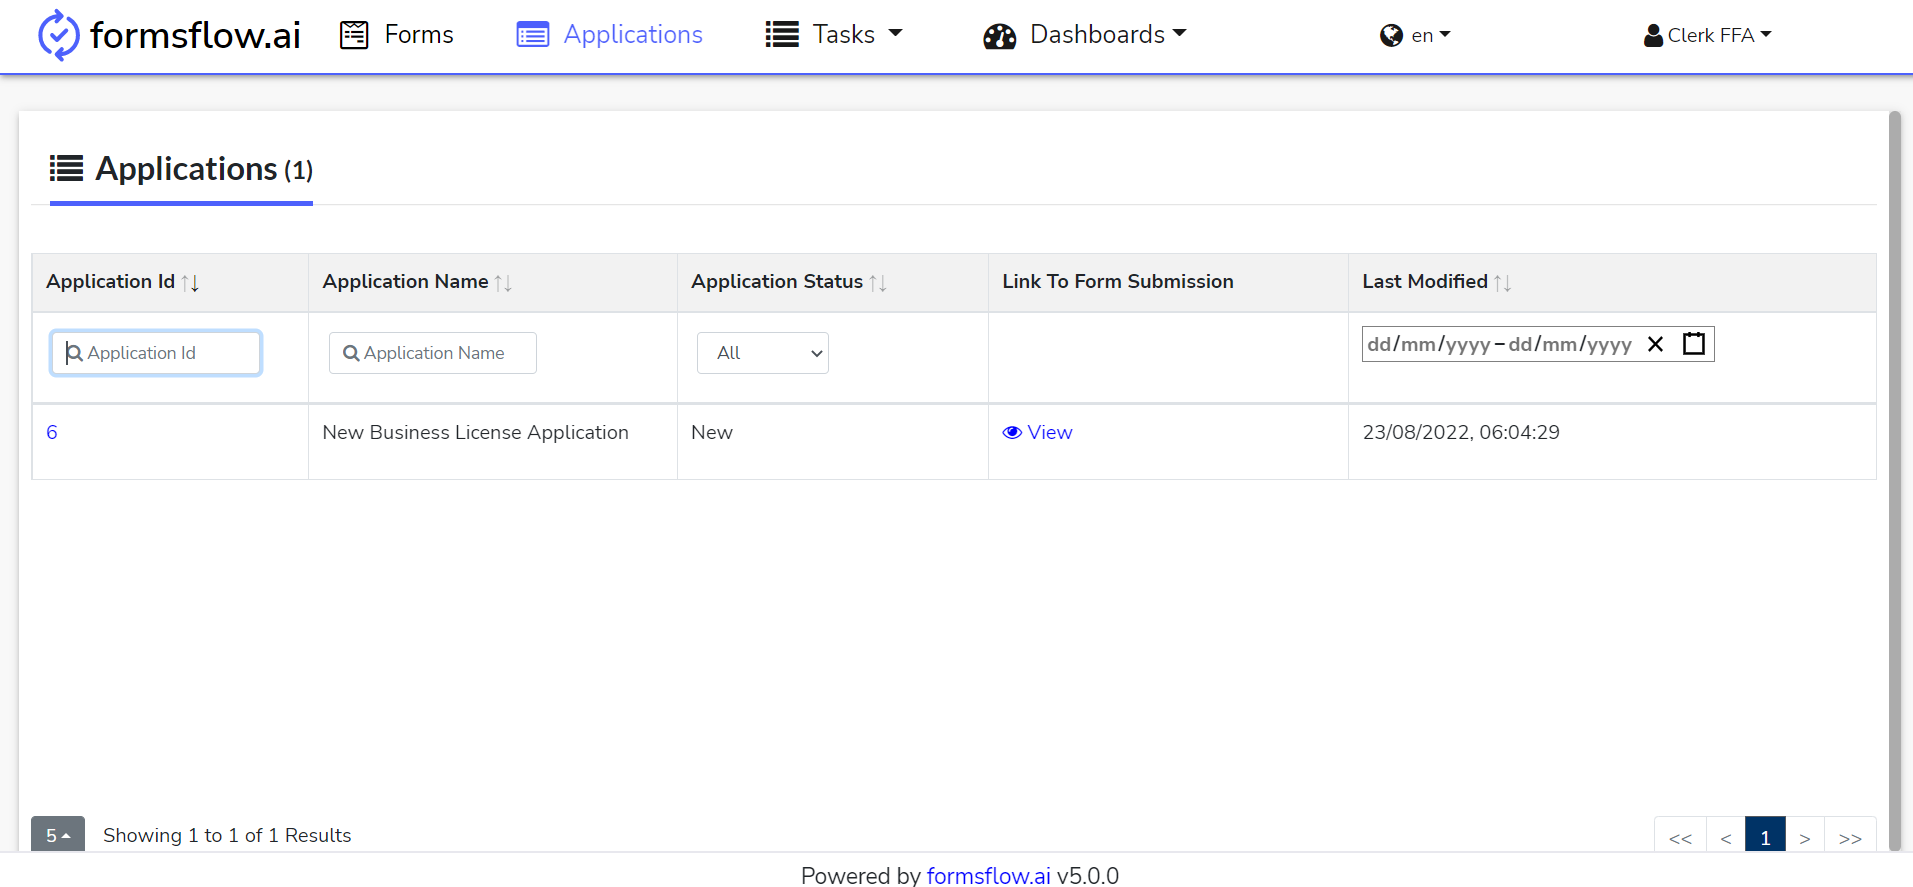Click the Tasks list icon
Screen dimensions: 1913x887
(x=782, y=35)
